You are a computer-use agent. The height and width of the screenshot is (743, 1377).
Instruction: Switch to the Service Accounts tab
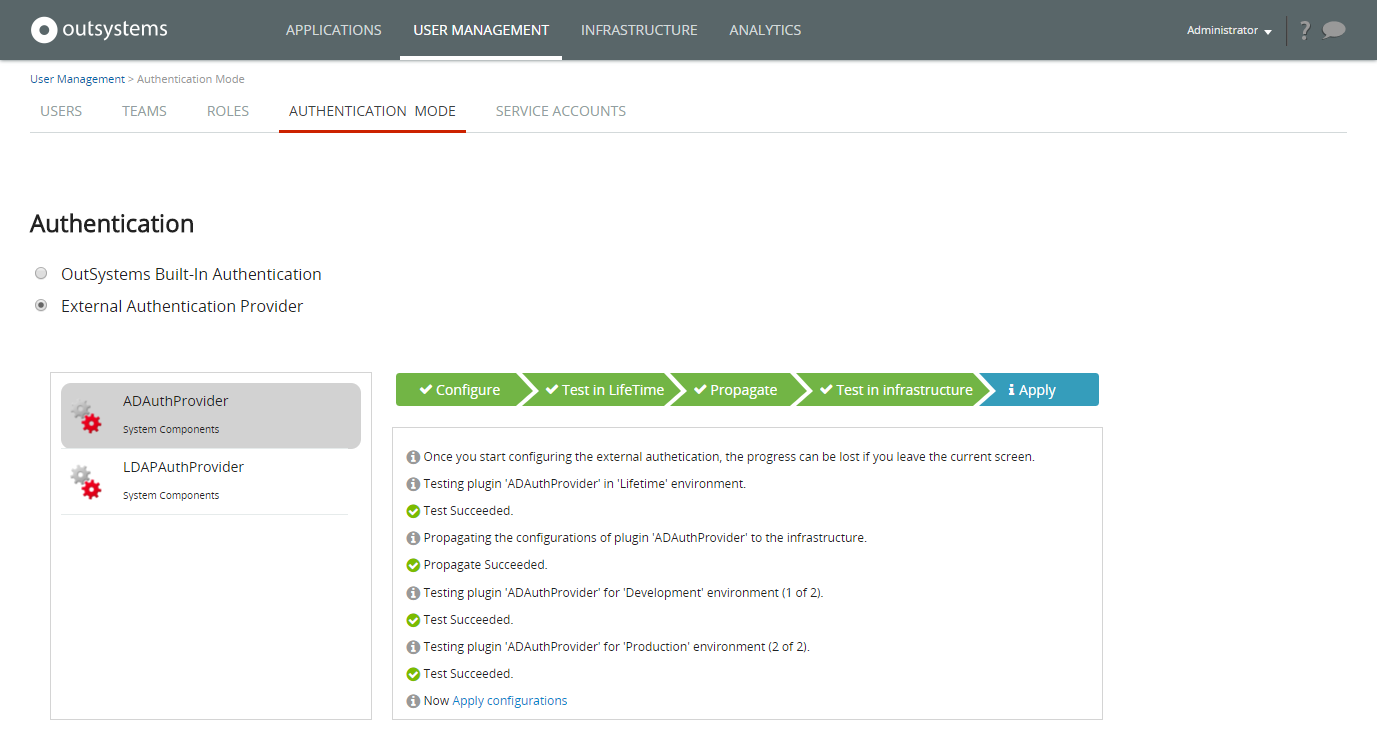click(x=560, y=111)
